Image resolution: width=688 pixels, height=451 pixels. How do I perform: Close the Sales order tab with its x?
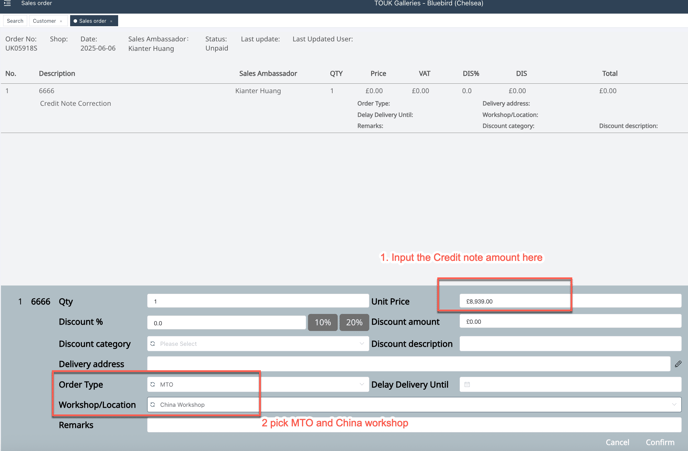coord(112,21)
